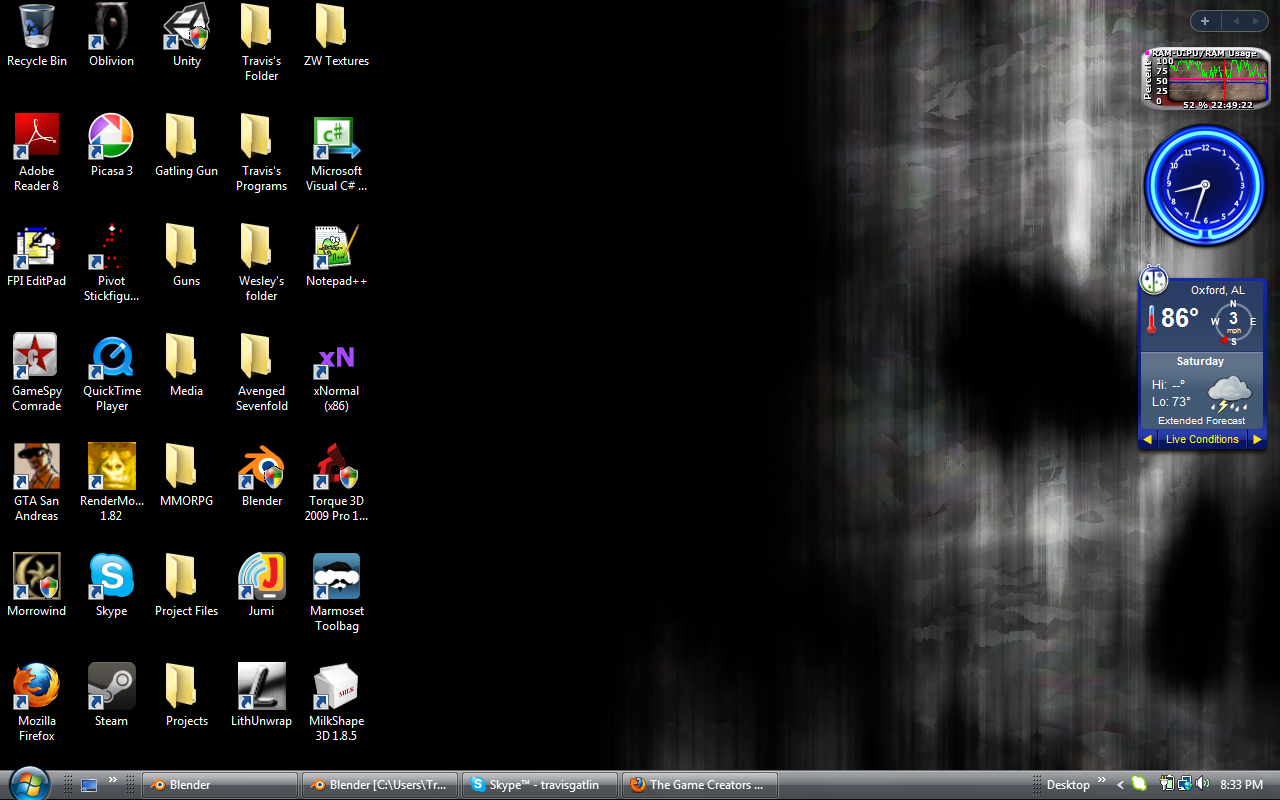Select the MMORPG folder
This screenshot has width=1280, height=800.
point(186,475)
